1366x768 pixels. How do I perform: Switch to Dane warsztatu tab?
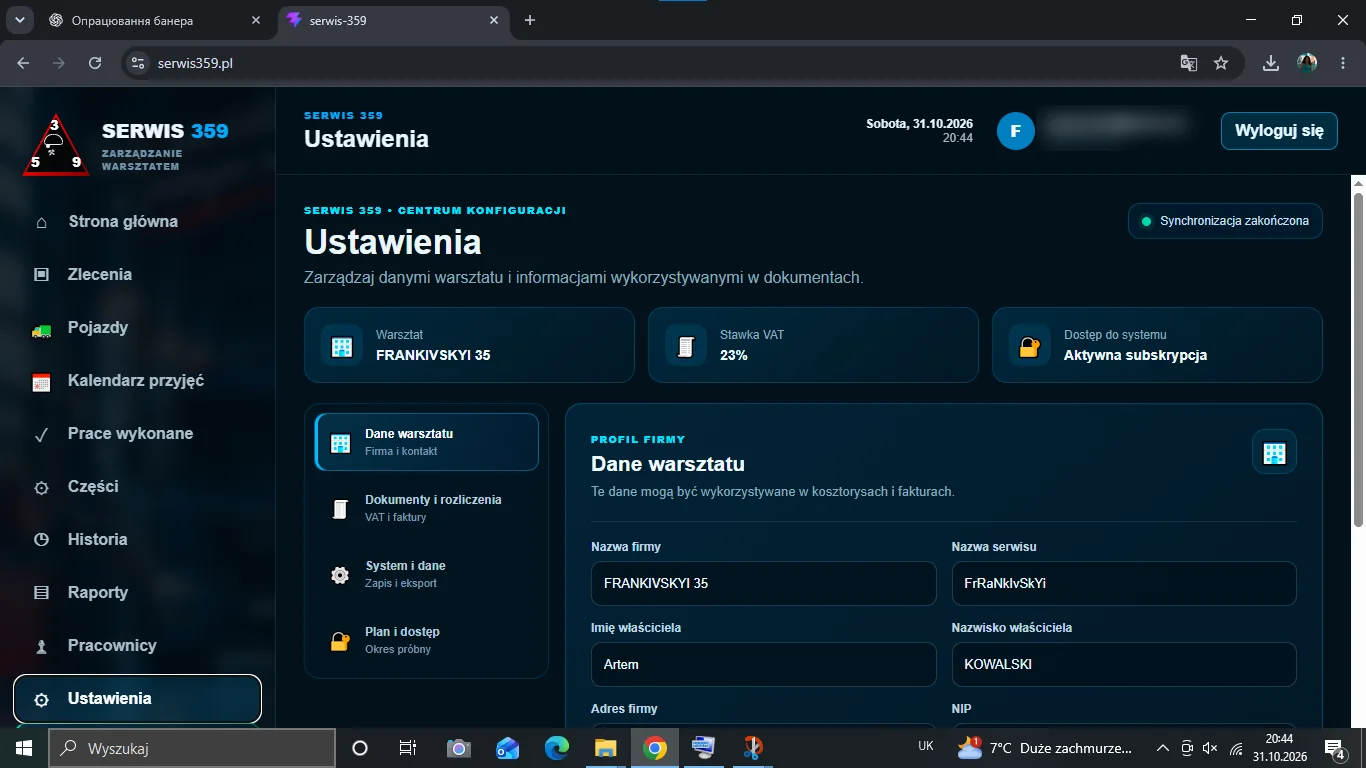(x=427, y=442)
